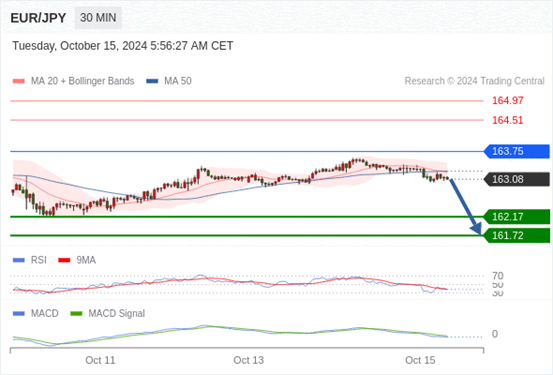The width and height of the screenshot is (553, 375).
Task: Click the green 161.72 support price tag
Action: (x=517, y=235)
